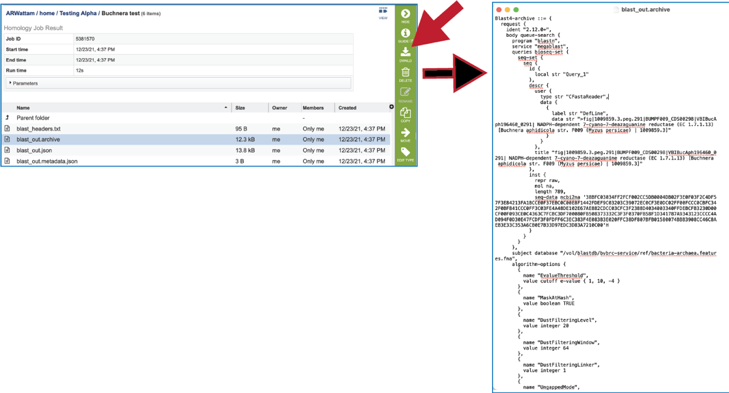Viewport: 729px width, 393px height.
Task: Click the Delete trash icon
Action: pyautogui.click(x=405, y=72)
